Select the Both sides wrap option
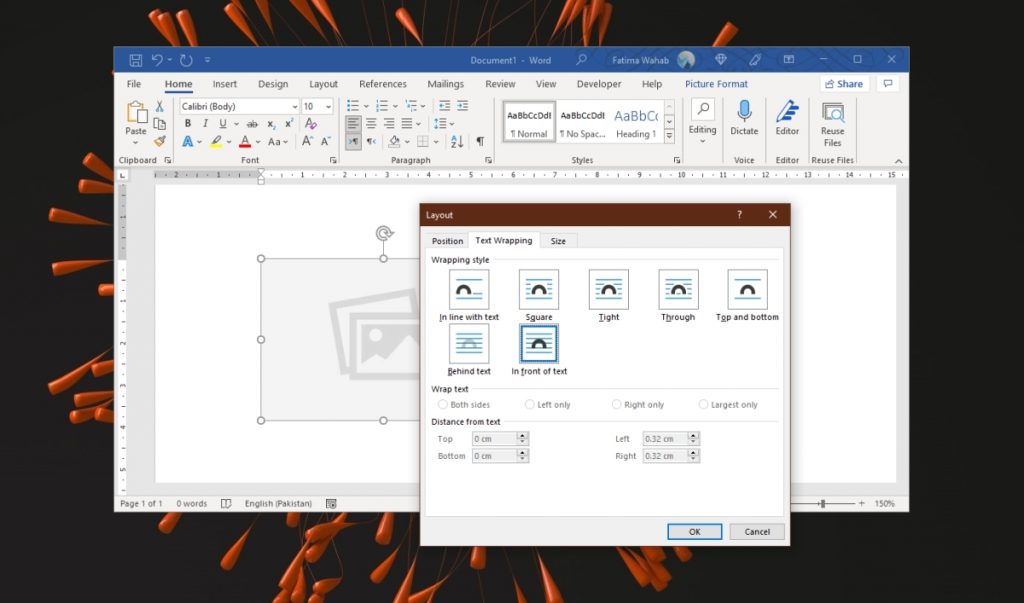 point(443,404)
